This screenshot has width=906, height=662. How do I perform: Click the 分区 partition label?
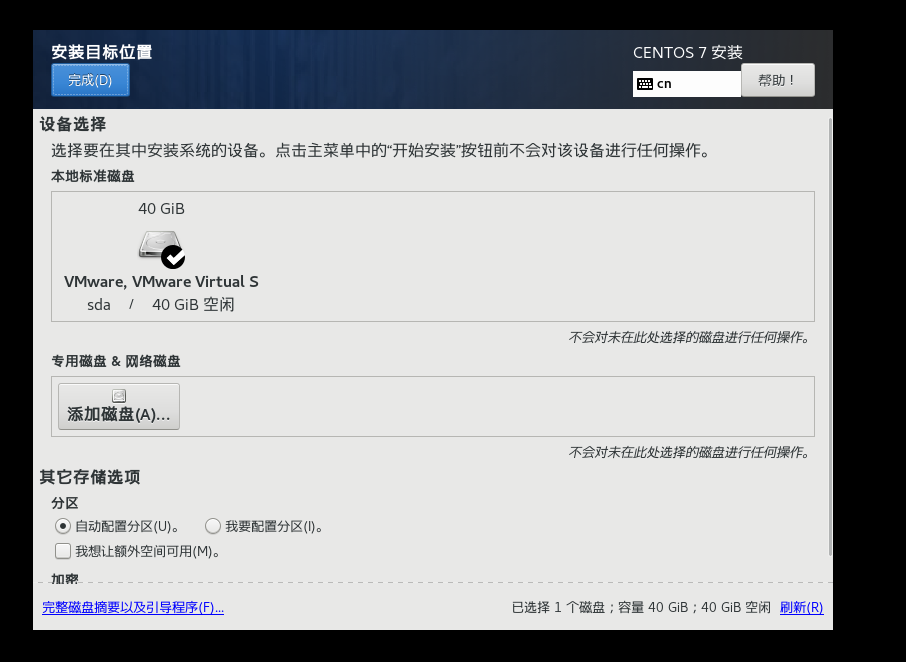(x=65, y=503)
